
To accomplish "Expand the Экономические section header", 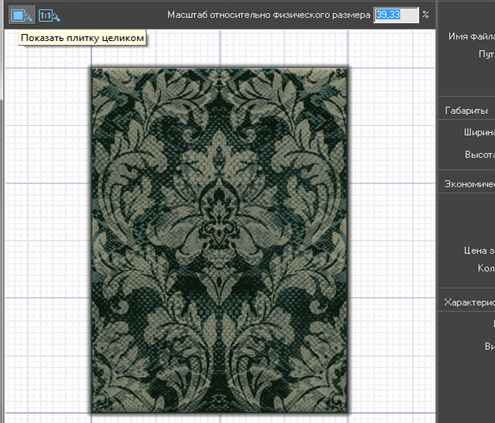I will (x=469, y=184).
